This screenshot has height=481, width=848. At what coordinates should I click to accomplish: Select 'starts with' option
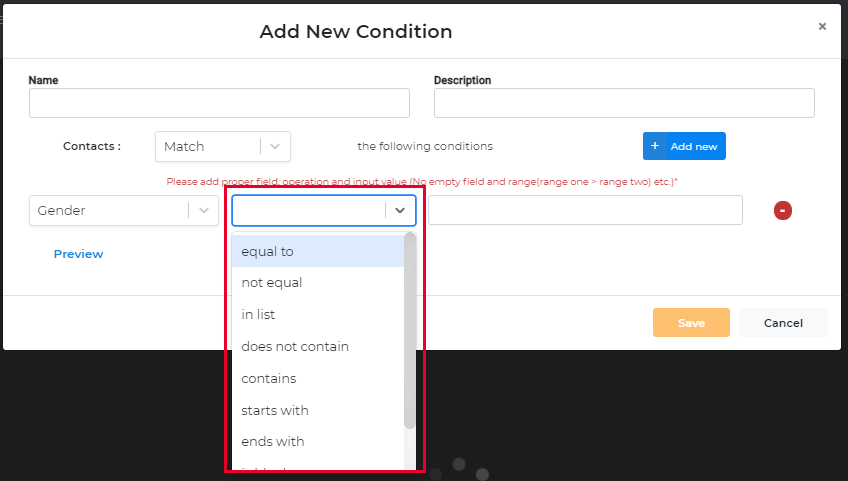tap(317, 410)
